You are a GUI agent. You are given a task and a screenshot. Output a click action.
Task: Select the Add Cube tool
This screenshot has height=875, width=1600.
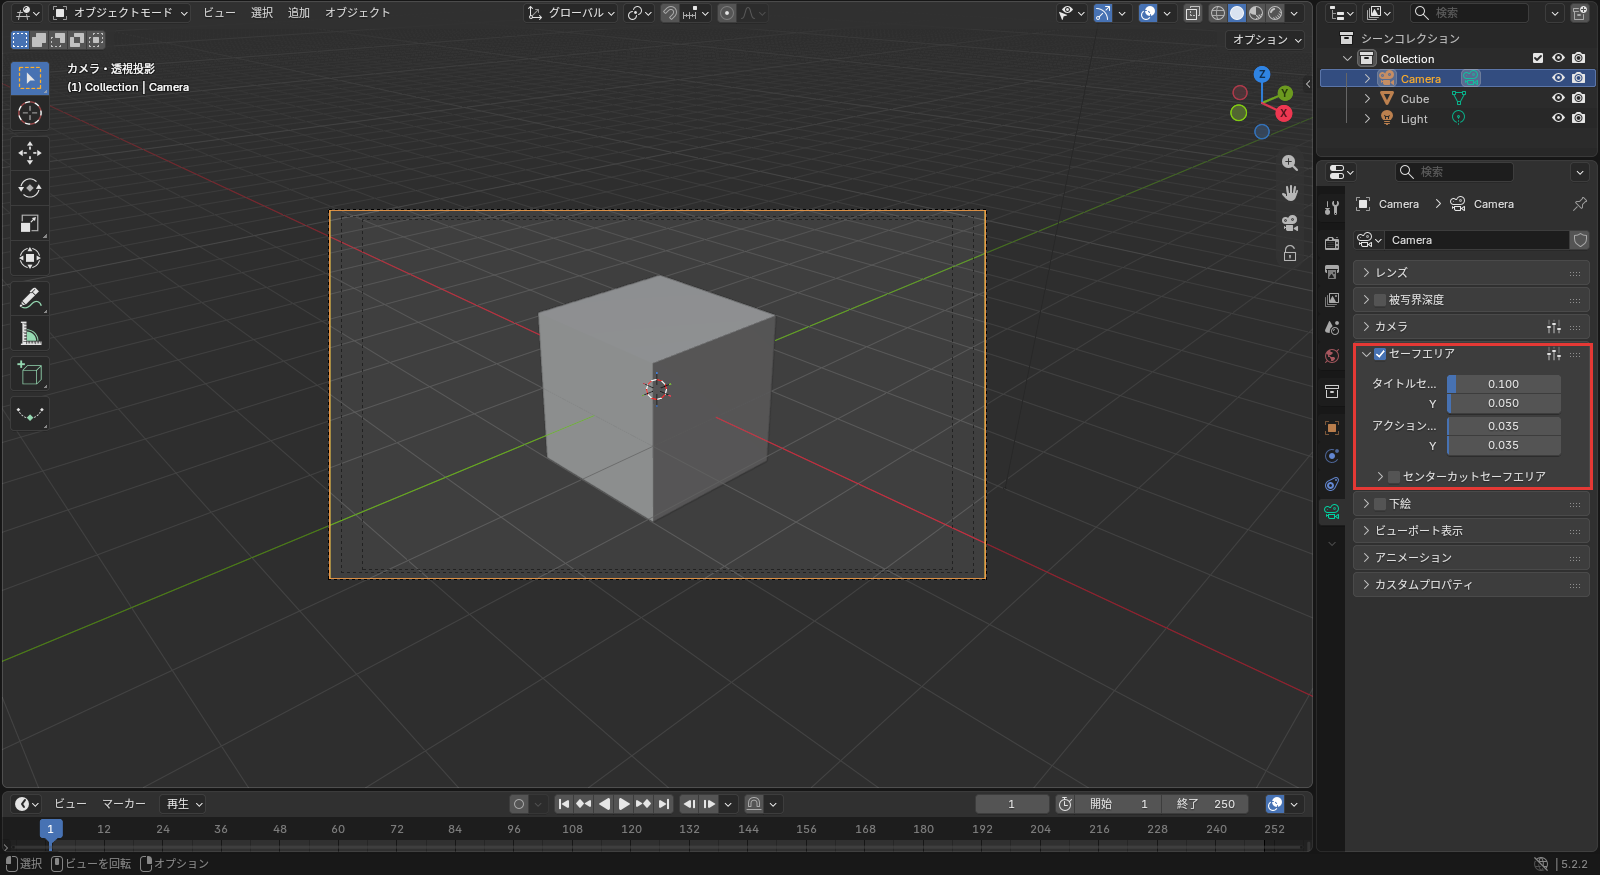click(x=30, y=374)
